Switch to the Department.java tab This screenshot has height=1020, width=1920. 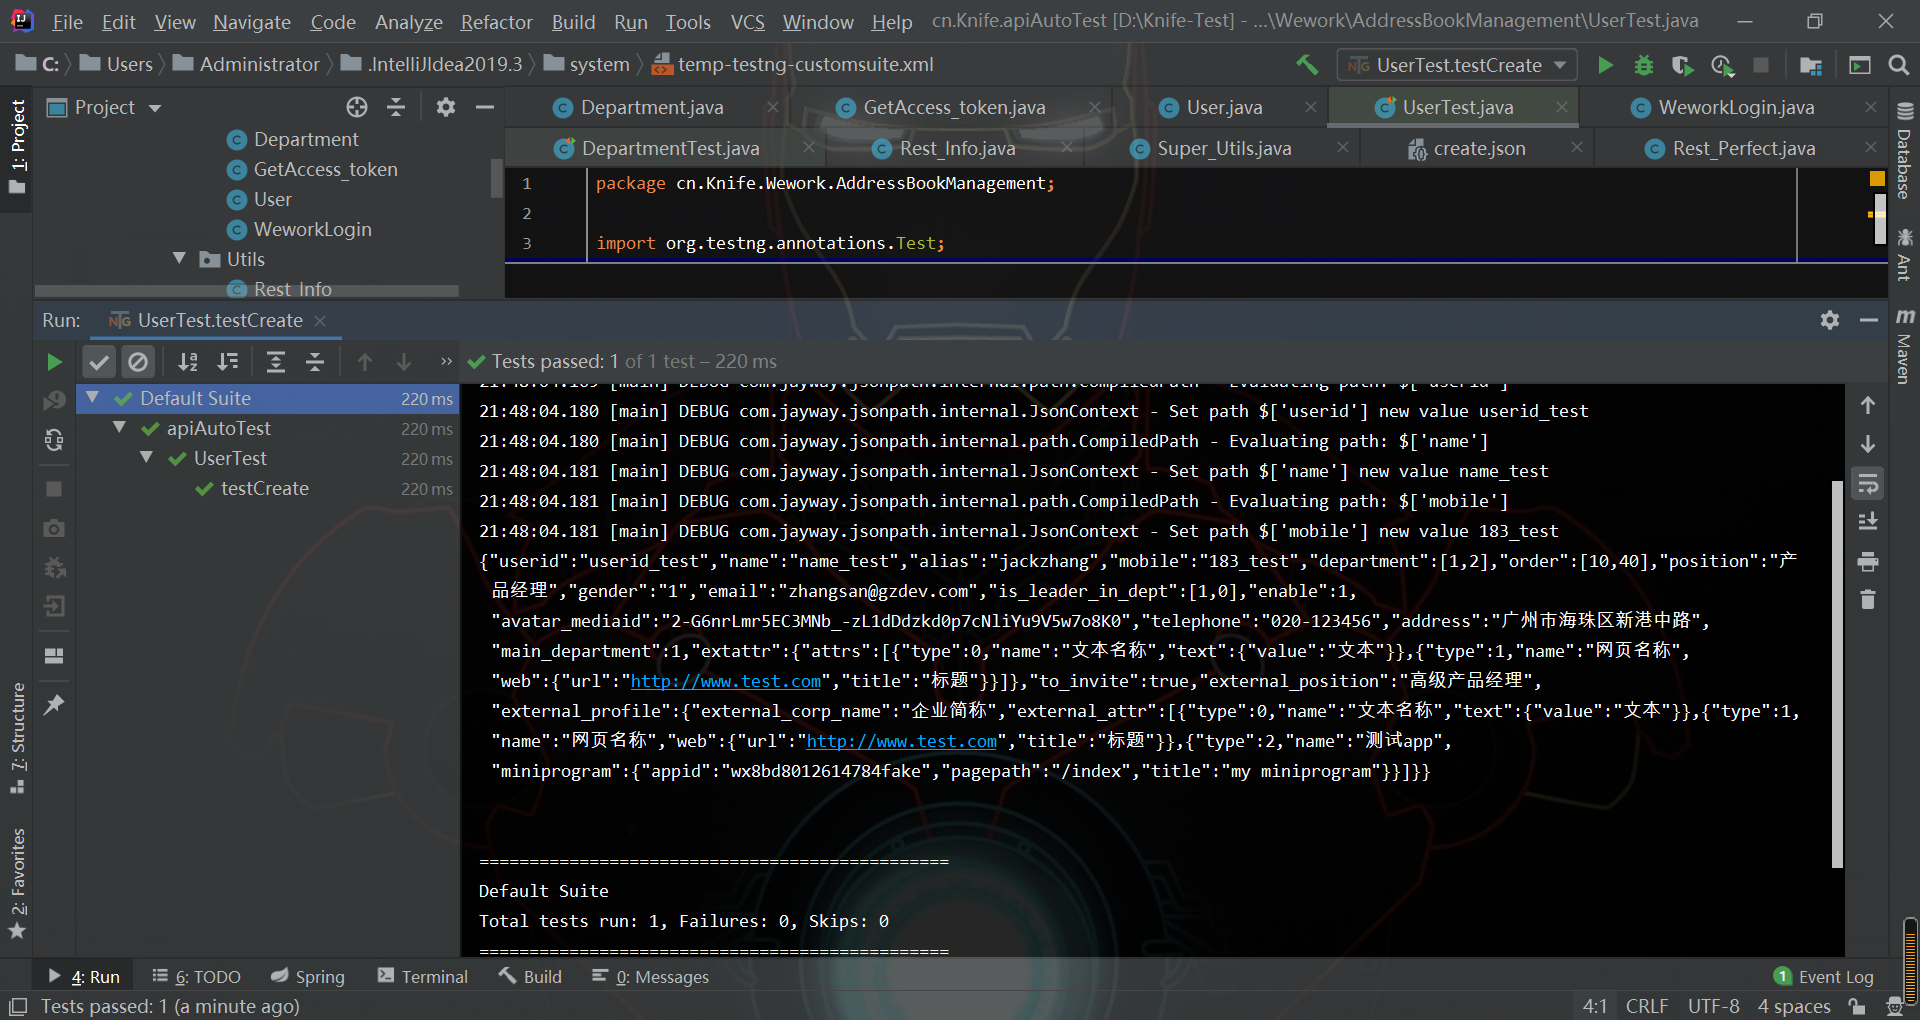pyautogui.click(x=651, y=107)
